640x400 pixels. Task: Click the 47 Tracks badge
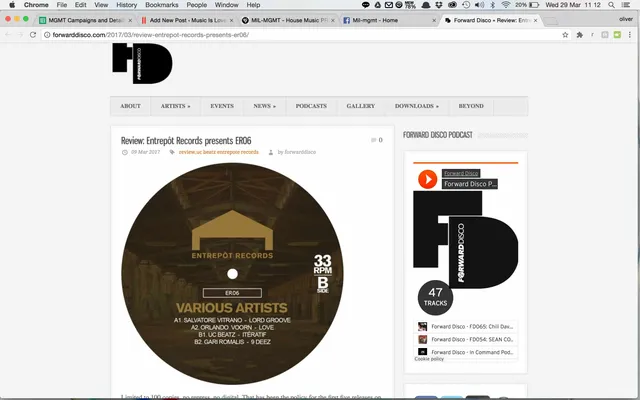435,298
